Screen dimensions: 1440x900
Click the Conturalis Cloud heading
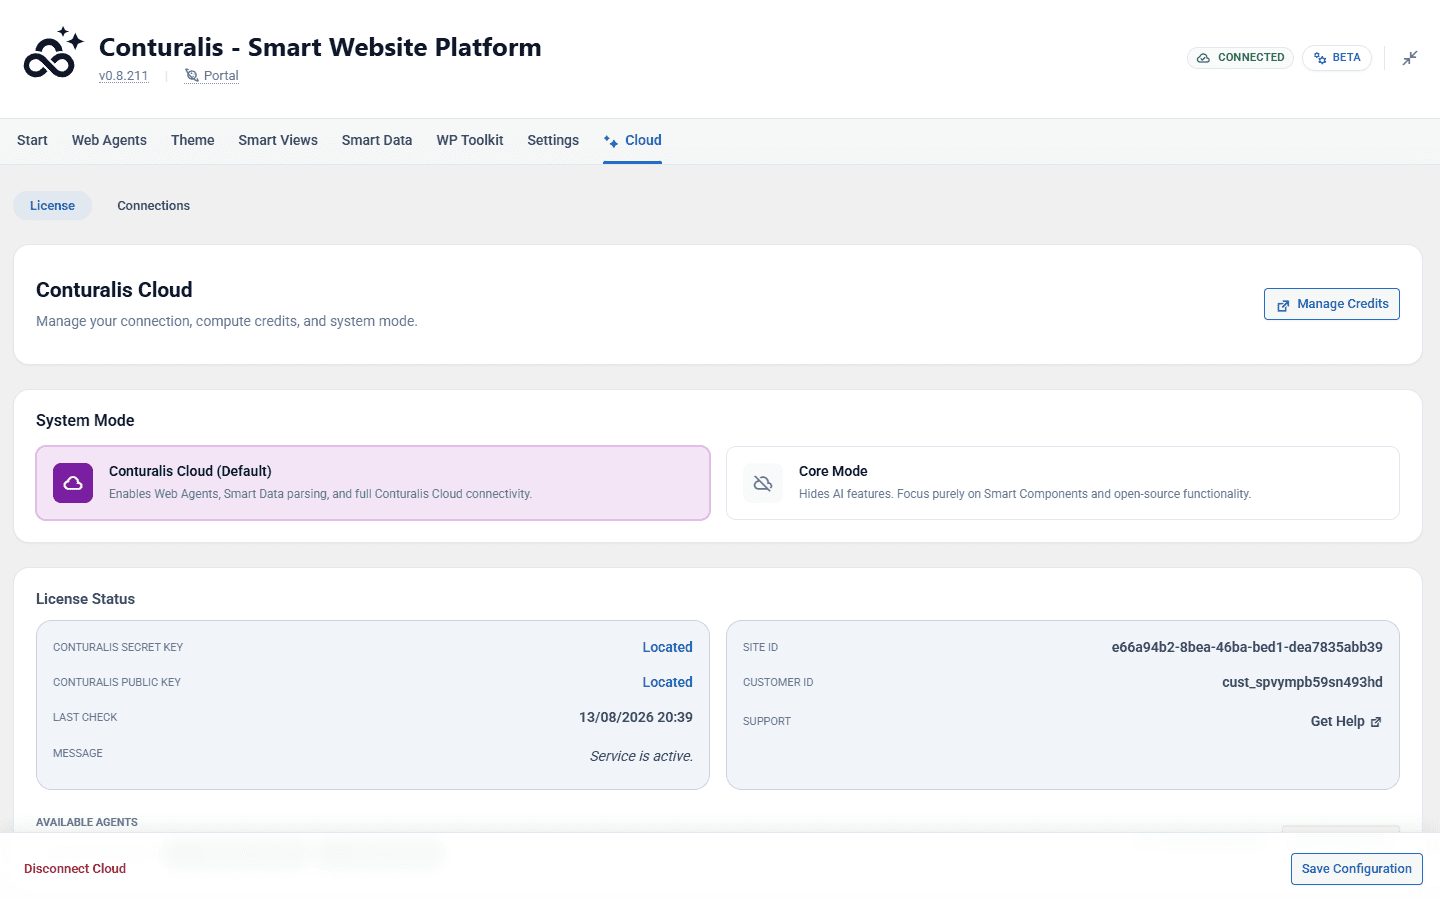(x=114, y=290)
